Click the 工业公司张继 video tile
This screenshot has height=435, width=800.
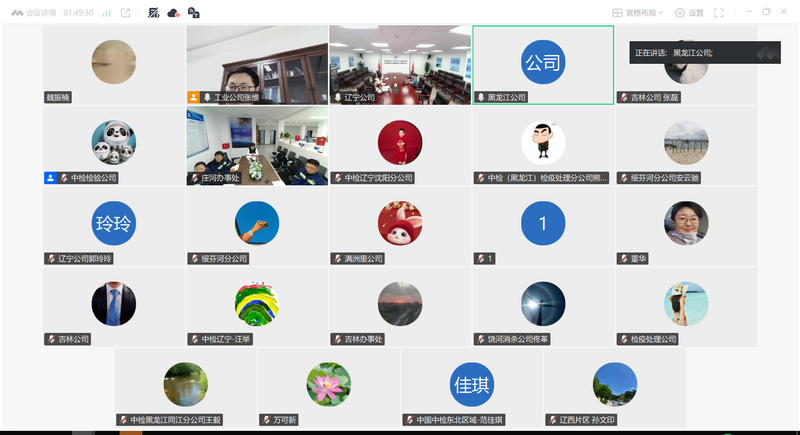257,65
